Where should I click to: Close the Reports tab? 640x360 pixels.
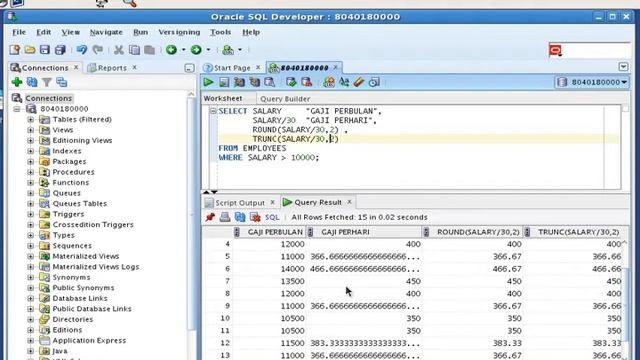tap(134, 67)
